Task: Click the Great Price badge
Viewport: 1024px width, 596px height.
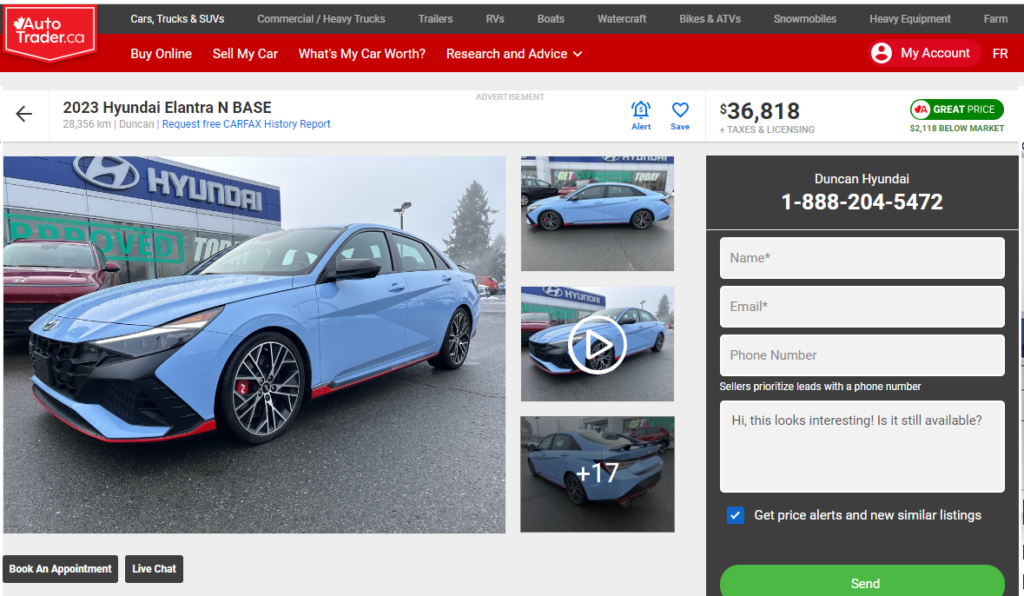Action: (x=956, y=109)
